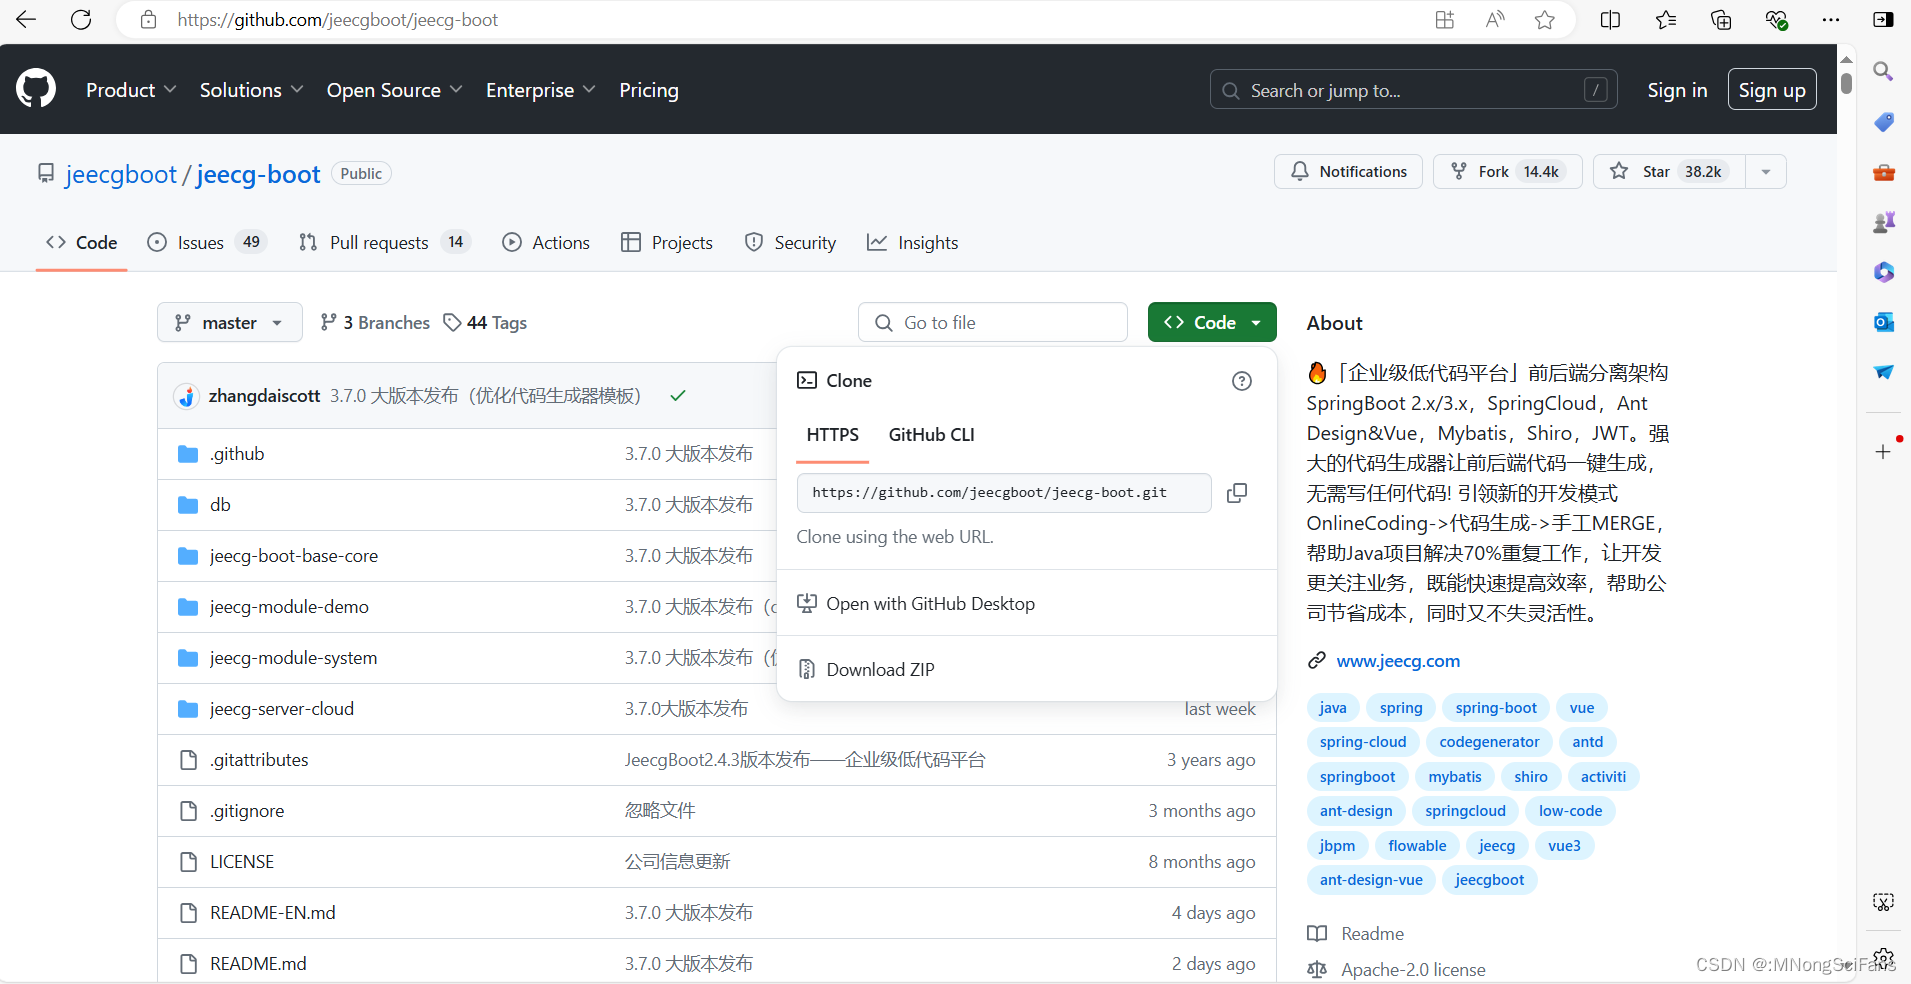Expand the Enterprise menu

540,90
